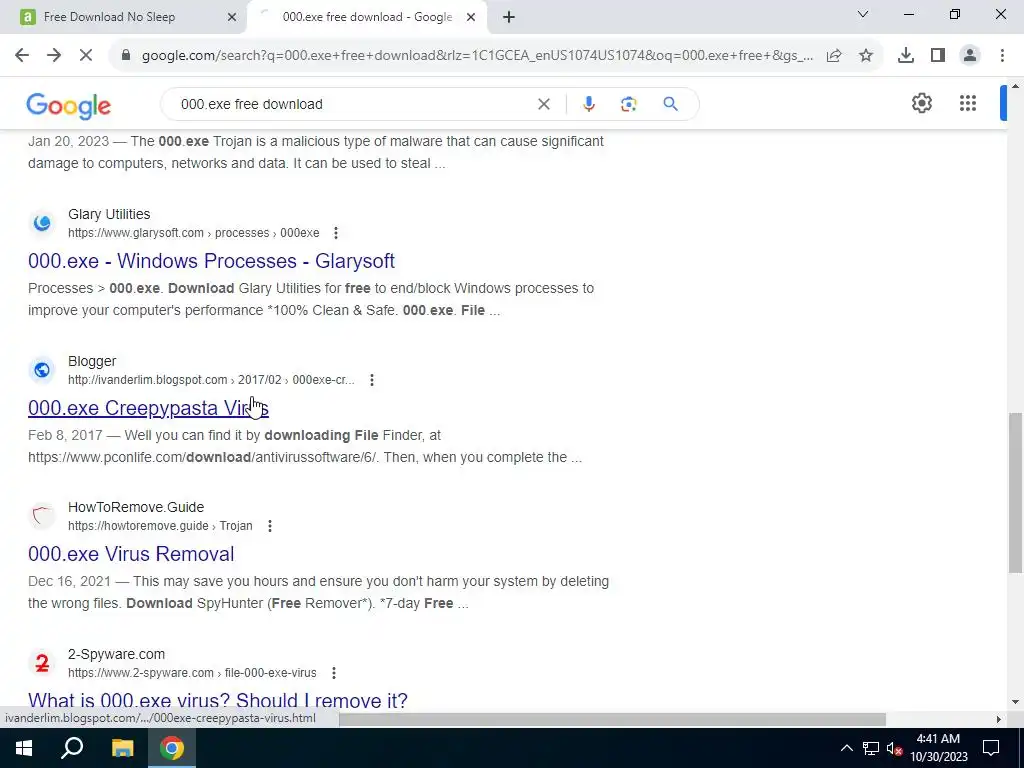Open the side panel icon

[938, 56]
